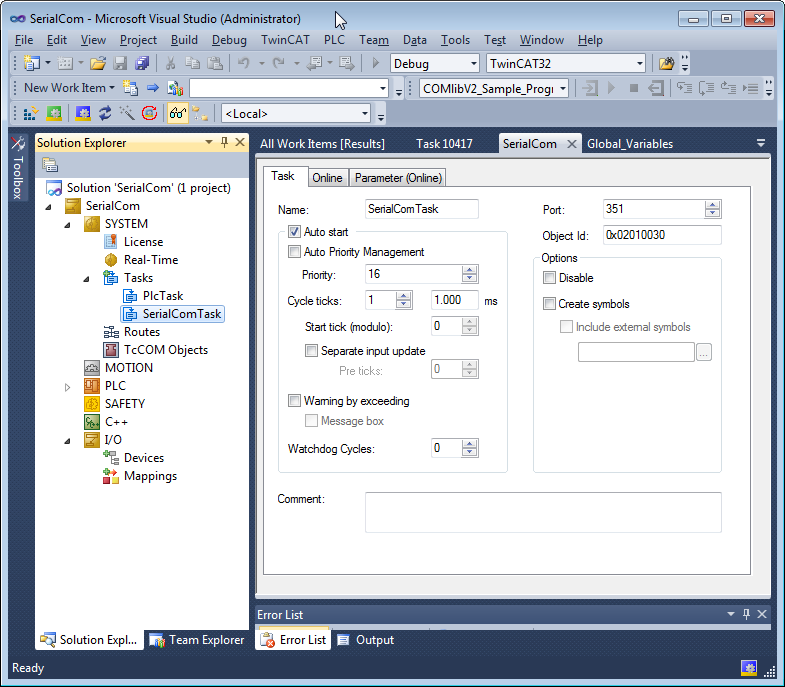Click the PLC Stop square icon
Image resolution: width=785 pixels, height=687 pixels.
point(634,89)
